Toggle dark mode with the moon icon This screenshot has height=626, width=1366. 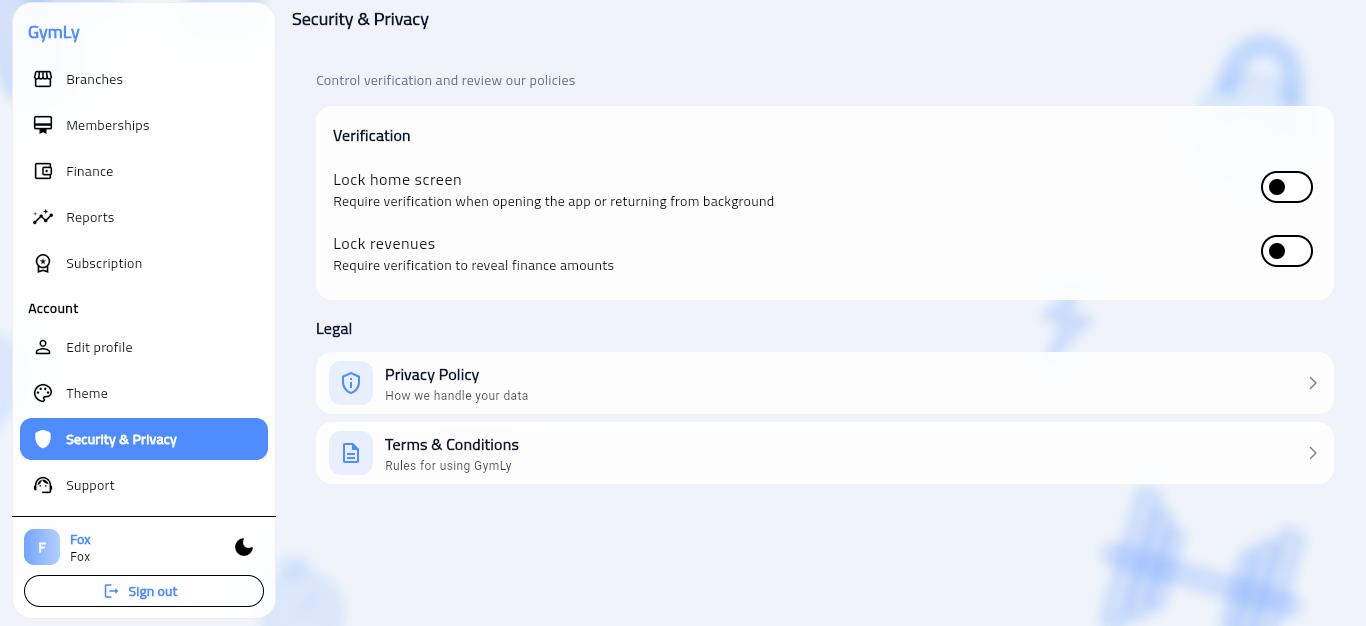(244, 547)
